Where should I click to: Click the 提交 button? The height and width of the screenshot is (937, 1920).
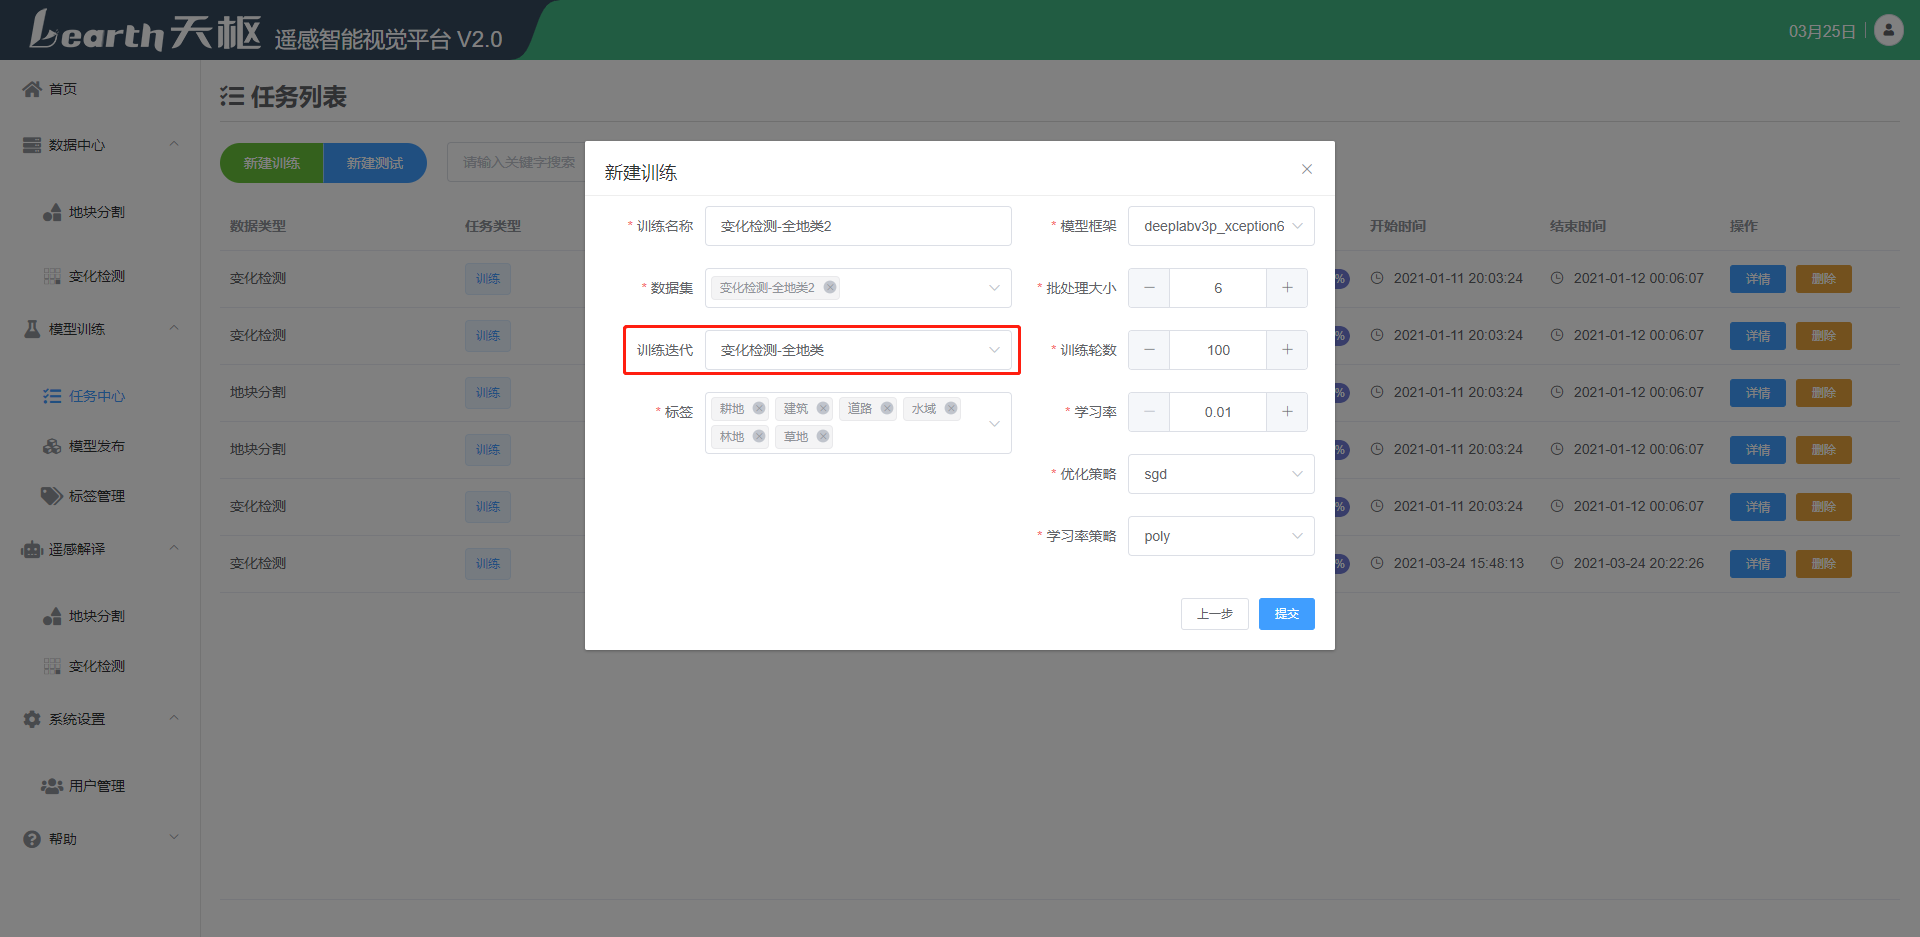[1286, 614]
